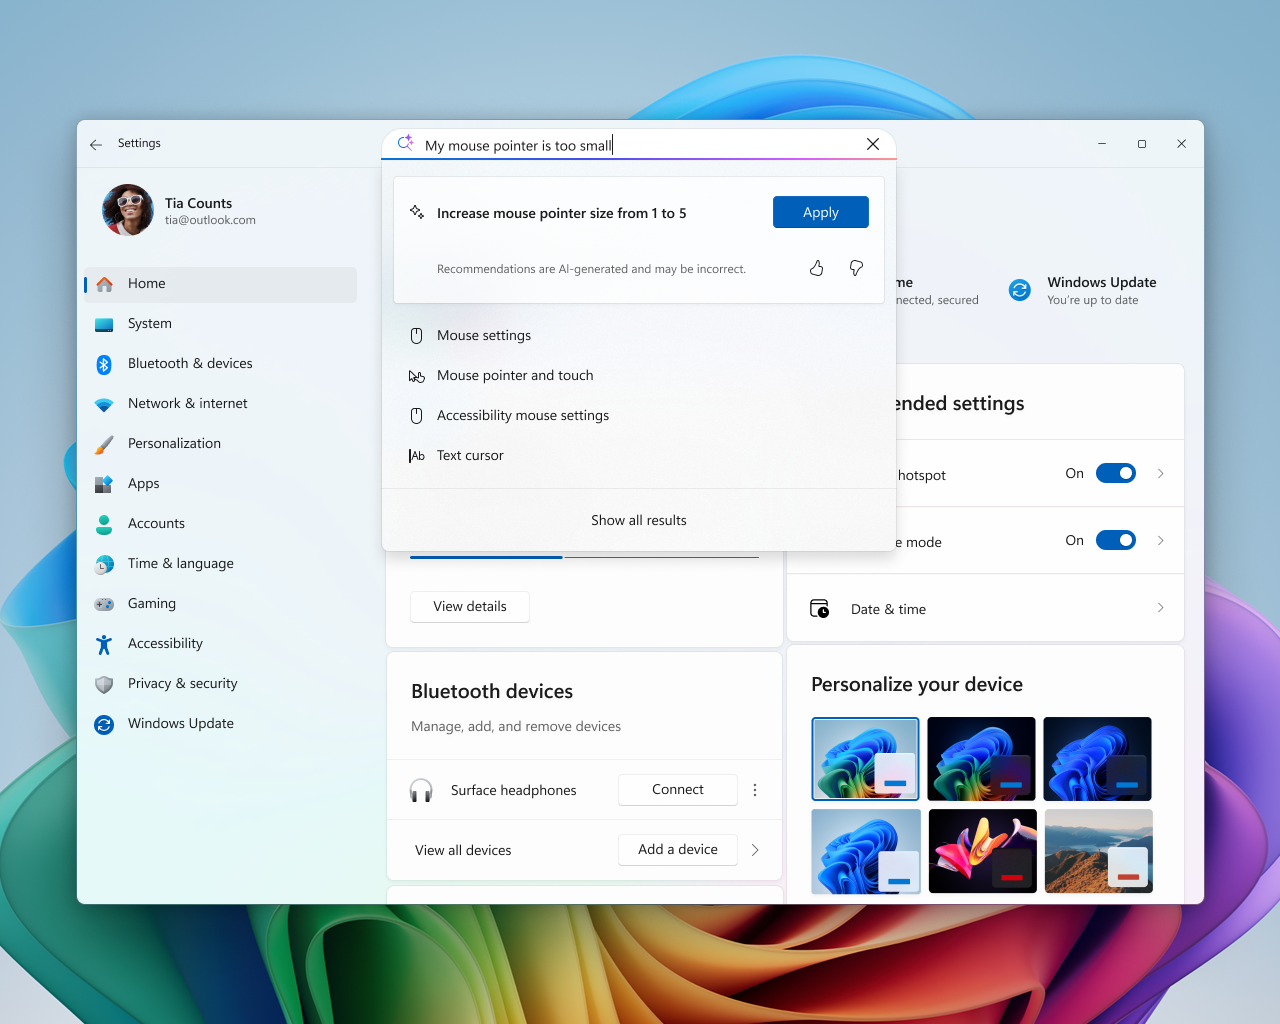The image size is (1280, 1024).
Task: Click the Date & time calendar clock icon
Action: (819, 608)
